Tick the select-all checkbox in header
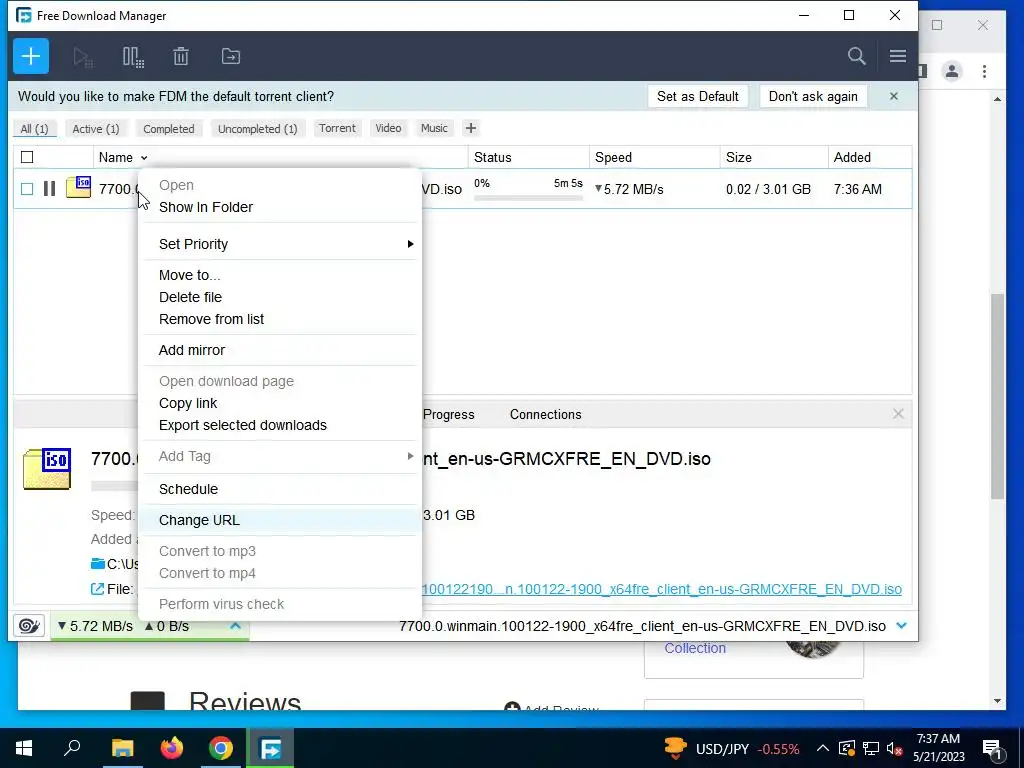1024x768 pixels. [x=27, y=157]
